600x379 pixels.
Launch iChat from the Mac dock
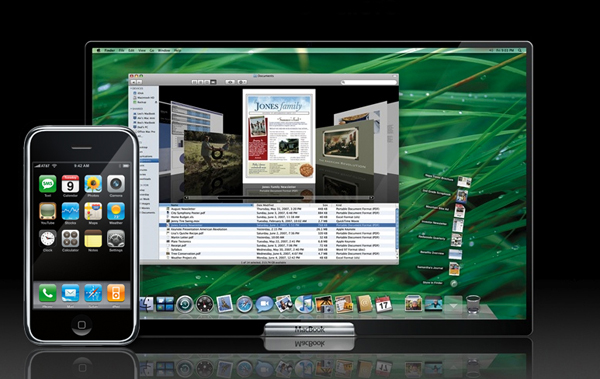pos(264,304)
